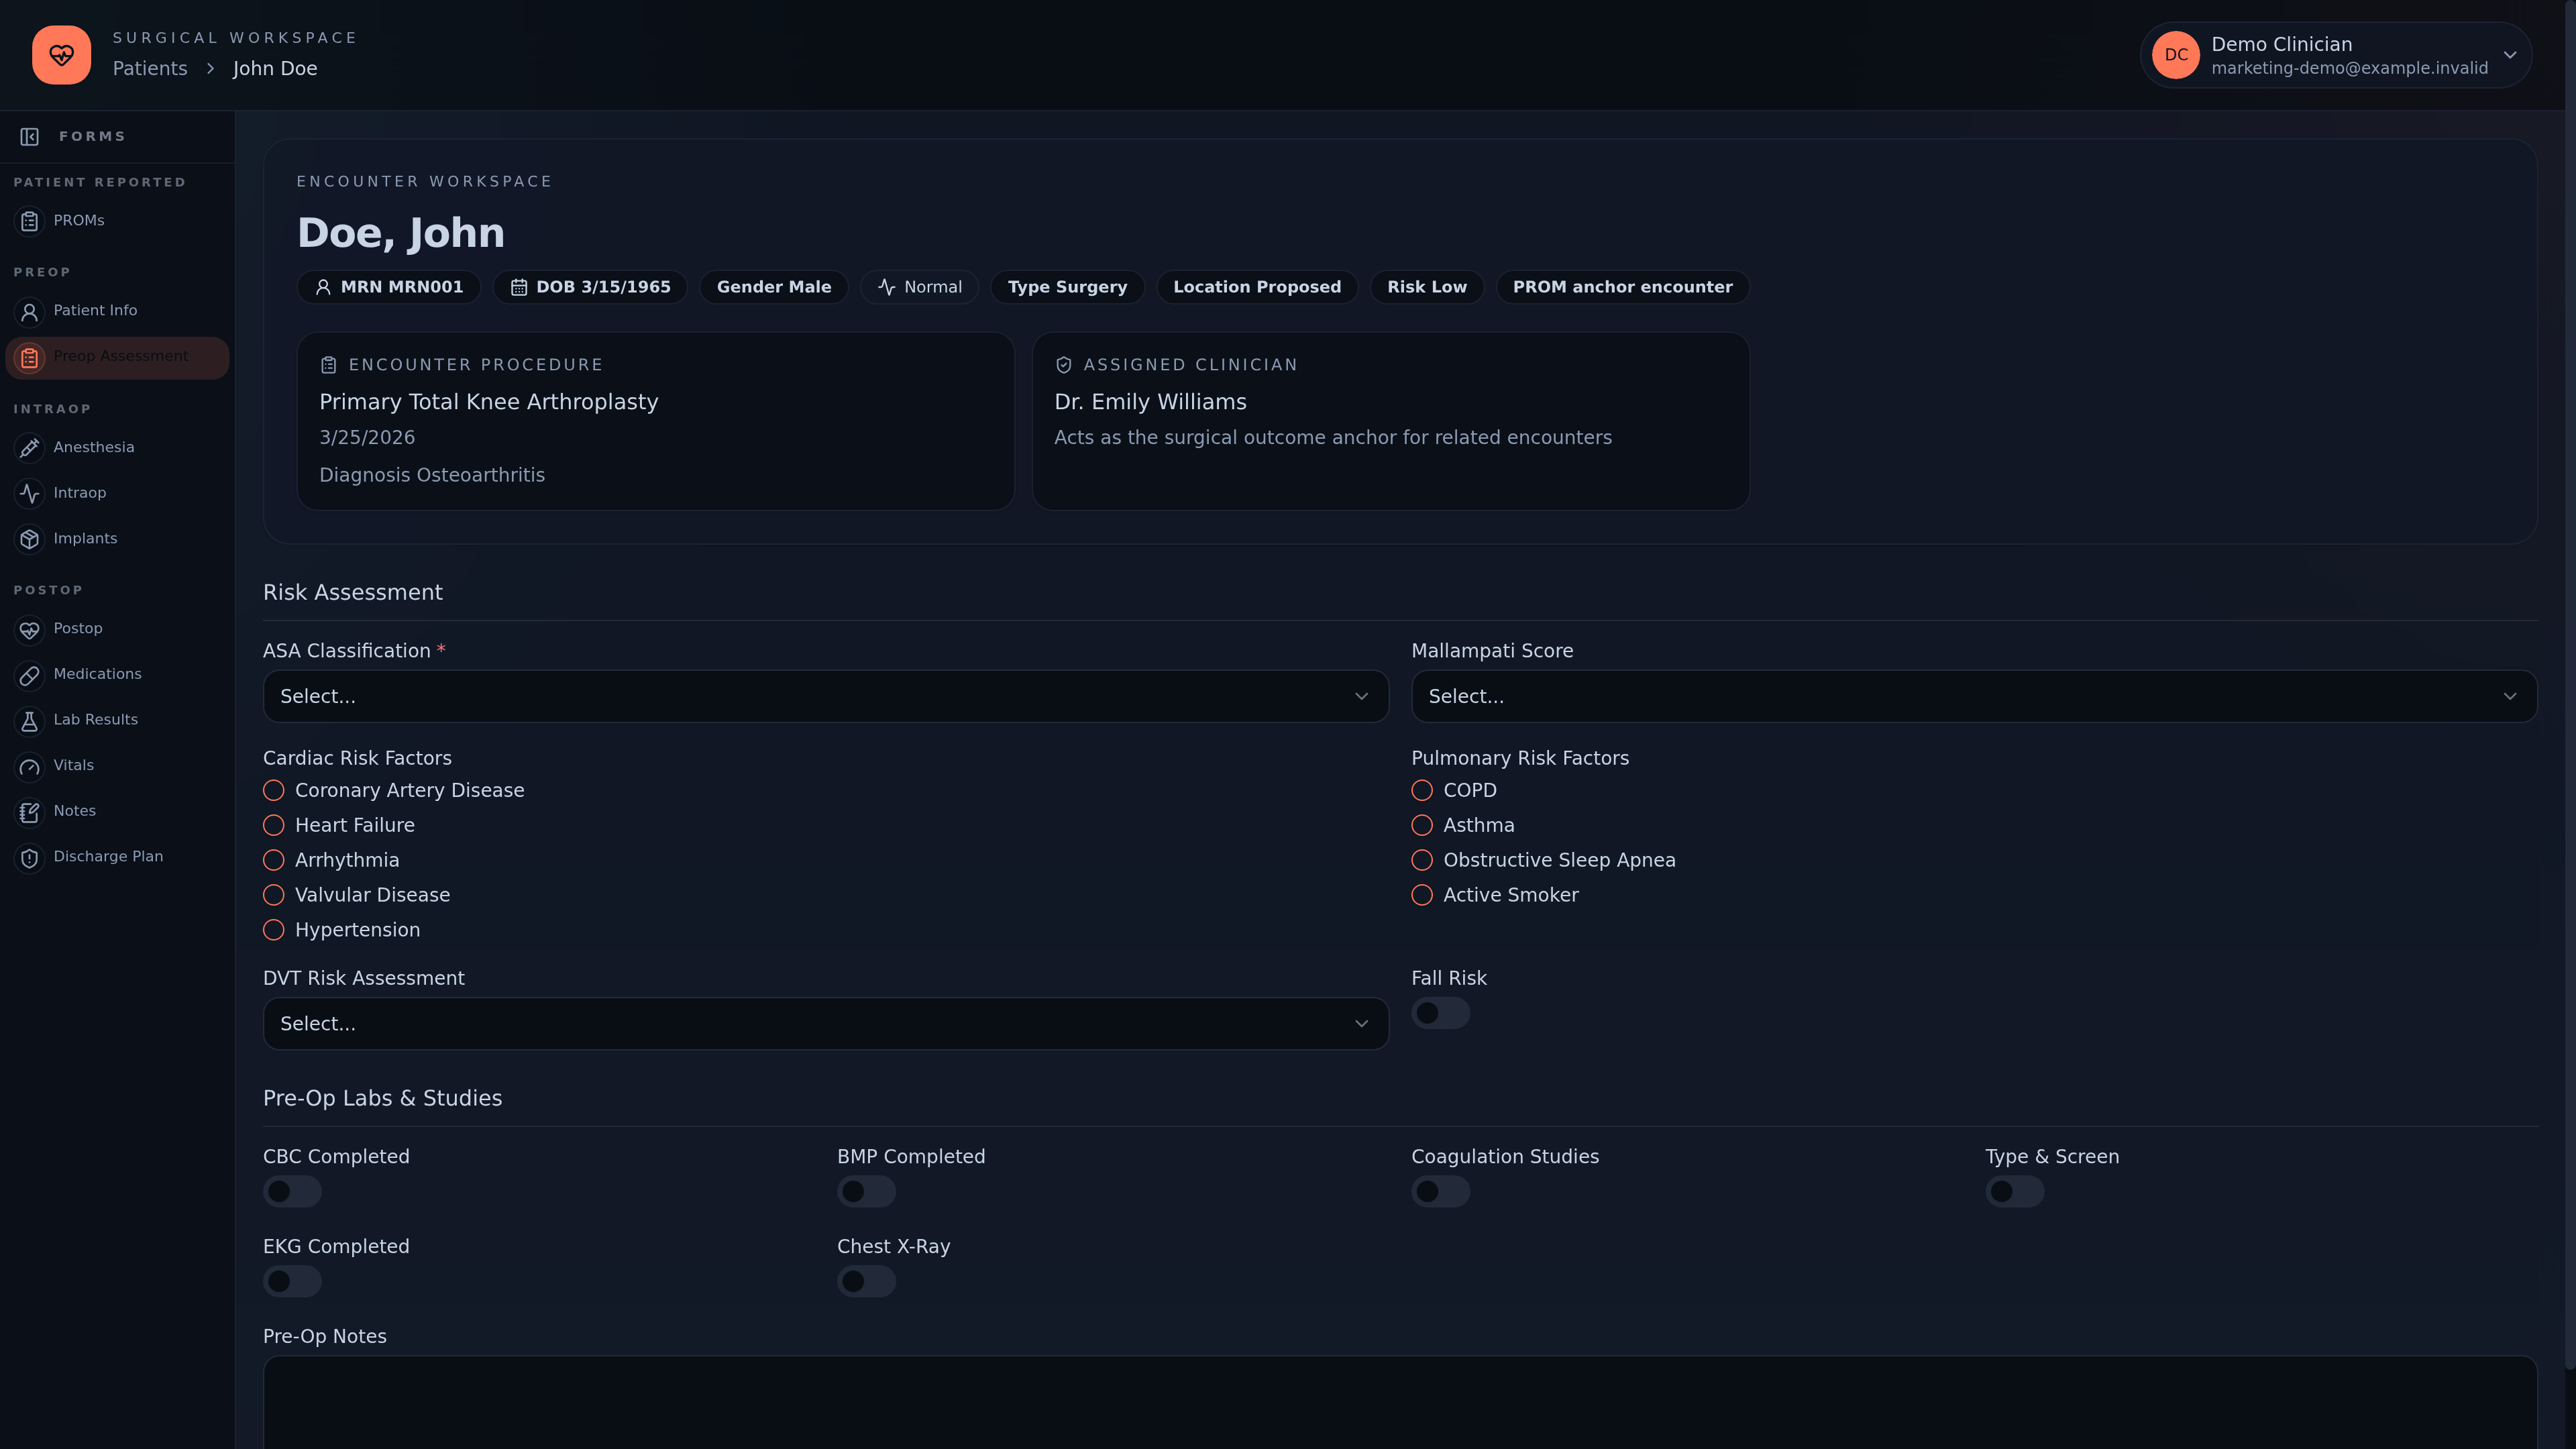Collapse the Forms sidebar panel icon
Screen dimensions: 2576x1449
coord(30,137)
